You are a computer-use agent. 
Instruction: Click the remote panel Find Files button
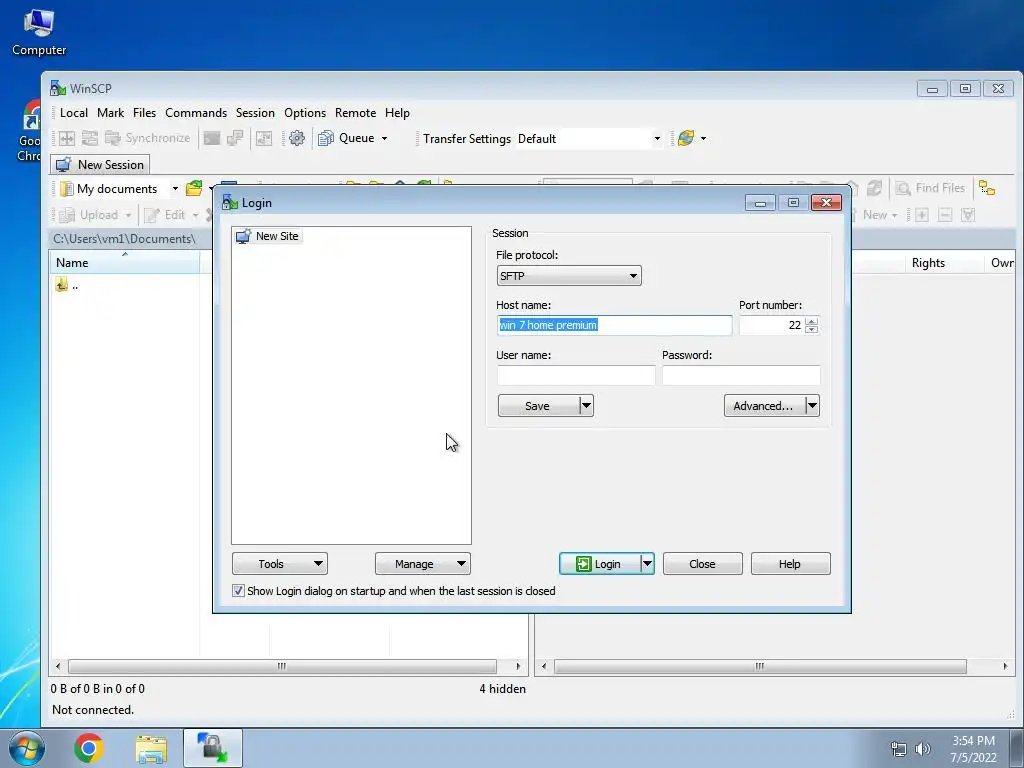931,188
